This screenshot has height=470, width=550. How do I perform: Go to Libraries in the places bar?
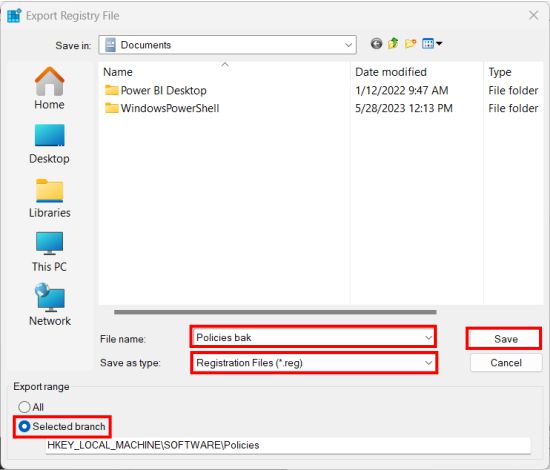[x=49, y=198]
